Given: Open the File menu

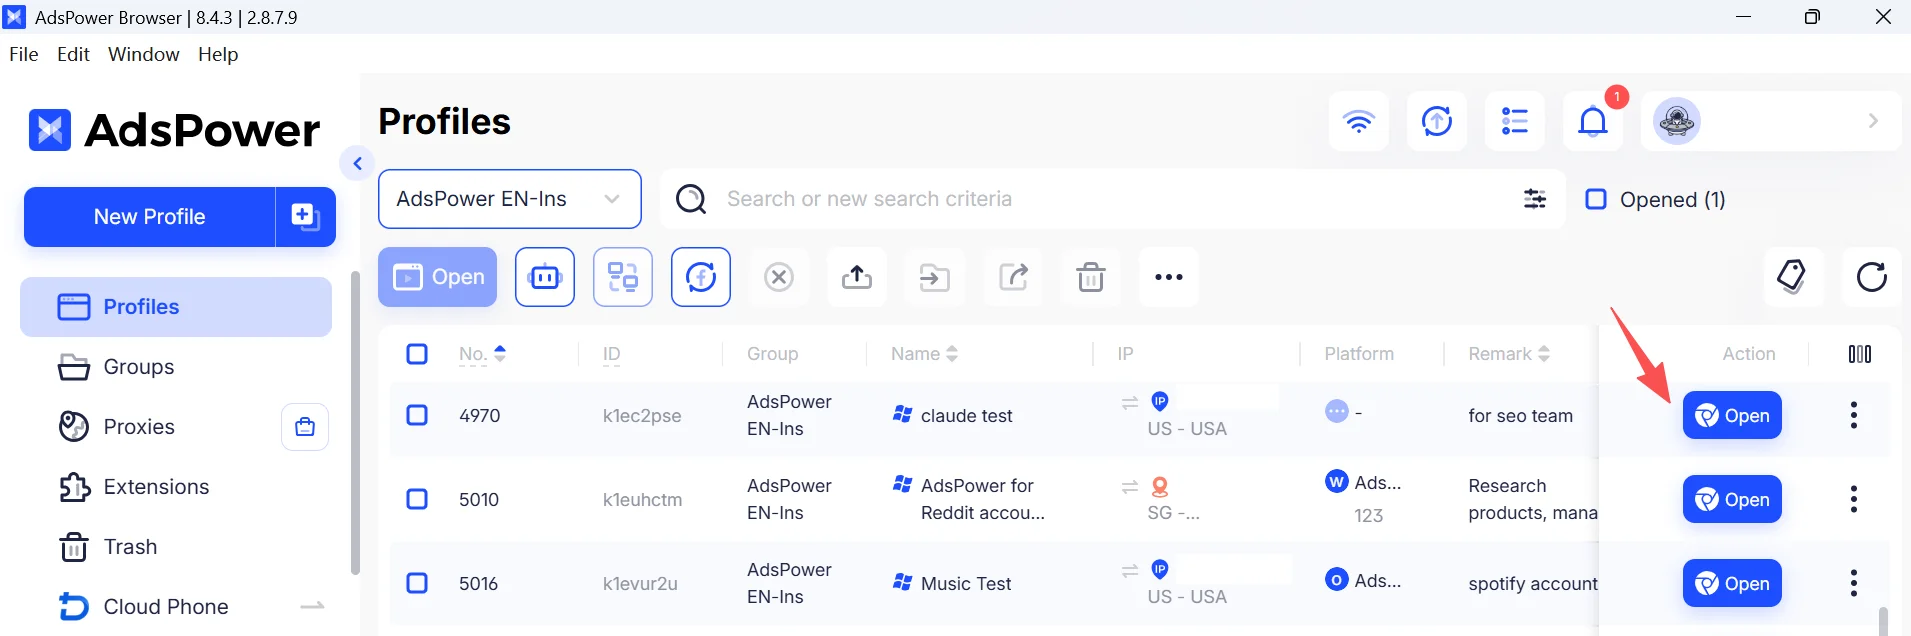Looking at the screenshot, I should (x=24, y=54).
